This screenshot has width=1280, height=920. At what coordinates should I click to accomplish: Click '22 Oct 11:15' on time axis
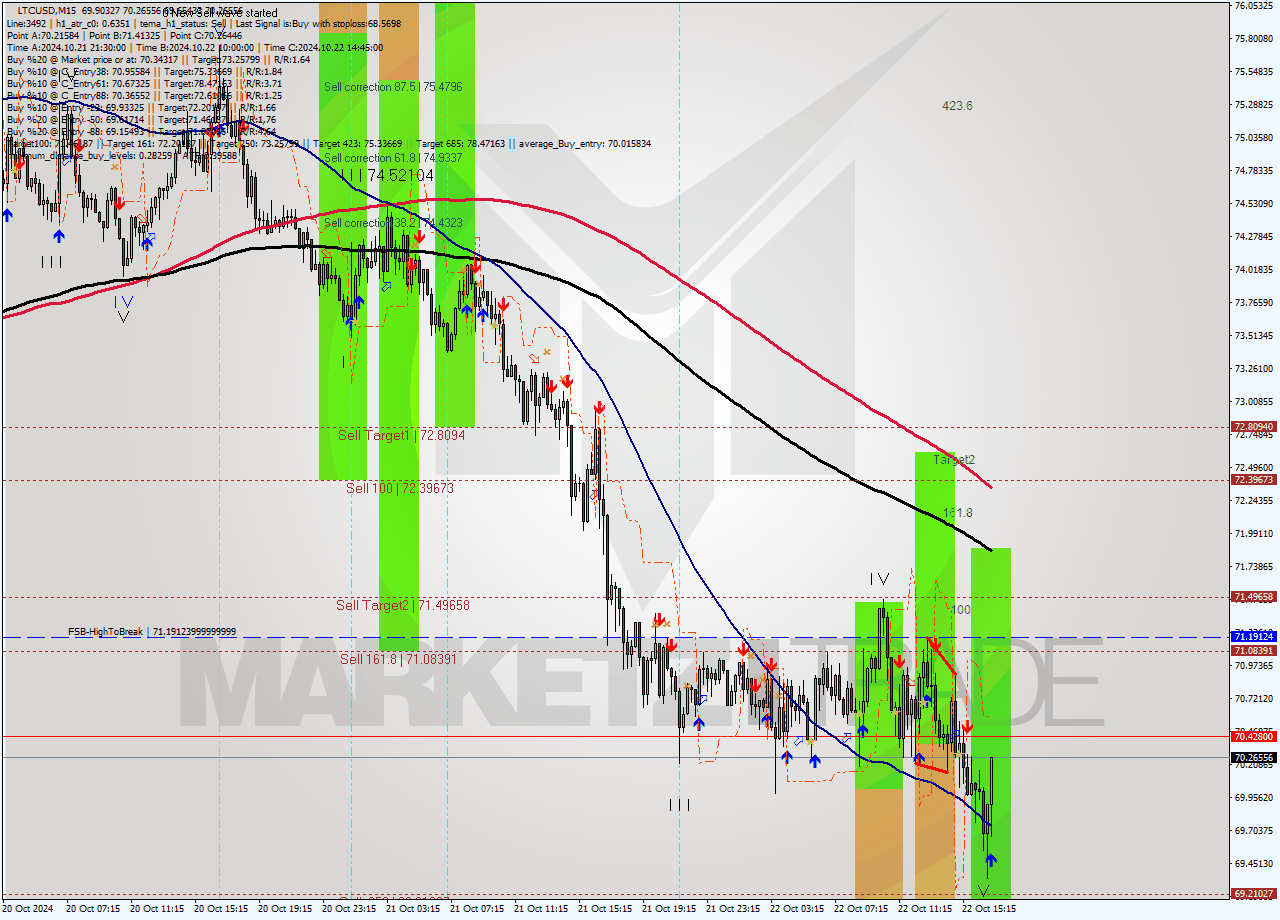coord(925,909)
